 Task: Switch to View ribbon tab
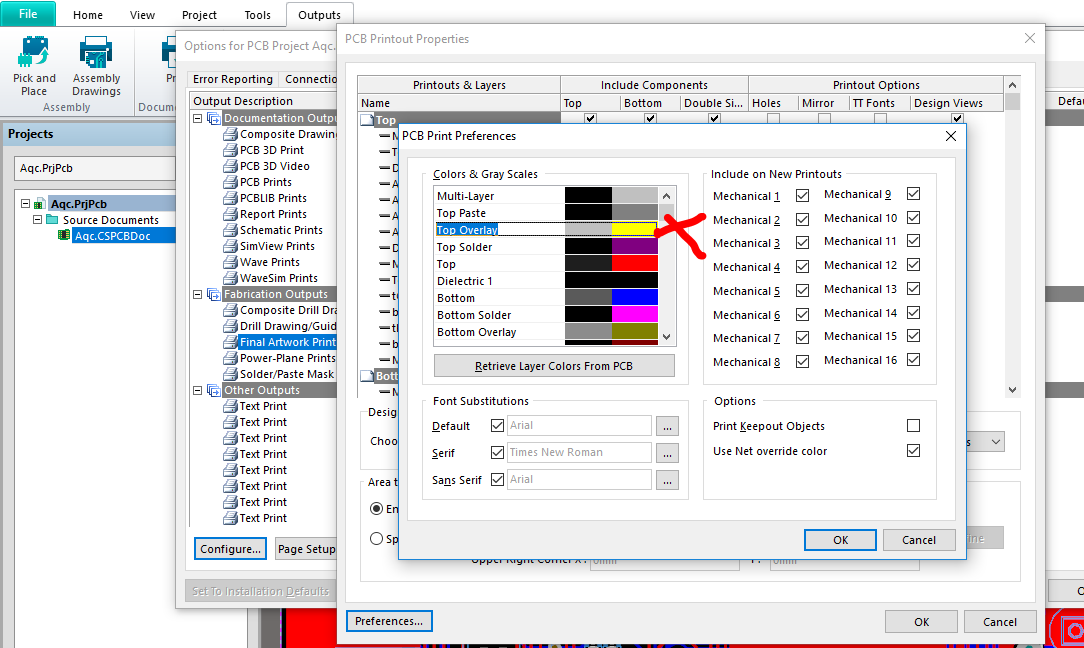click(x=142, y=15)
